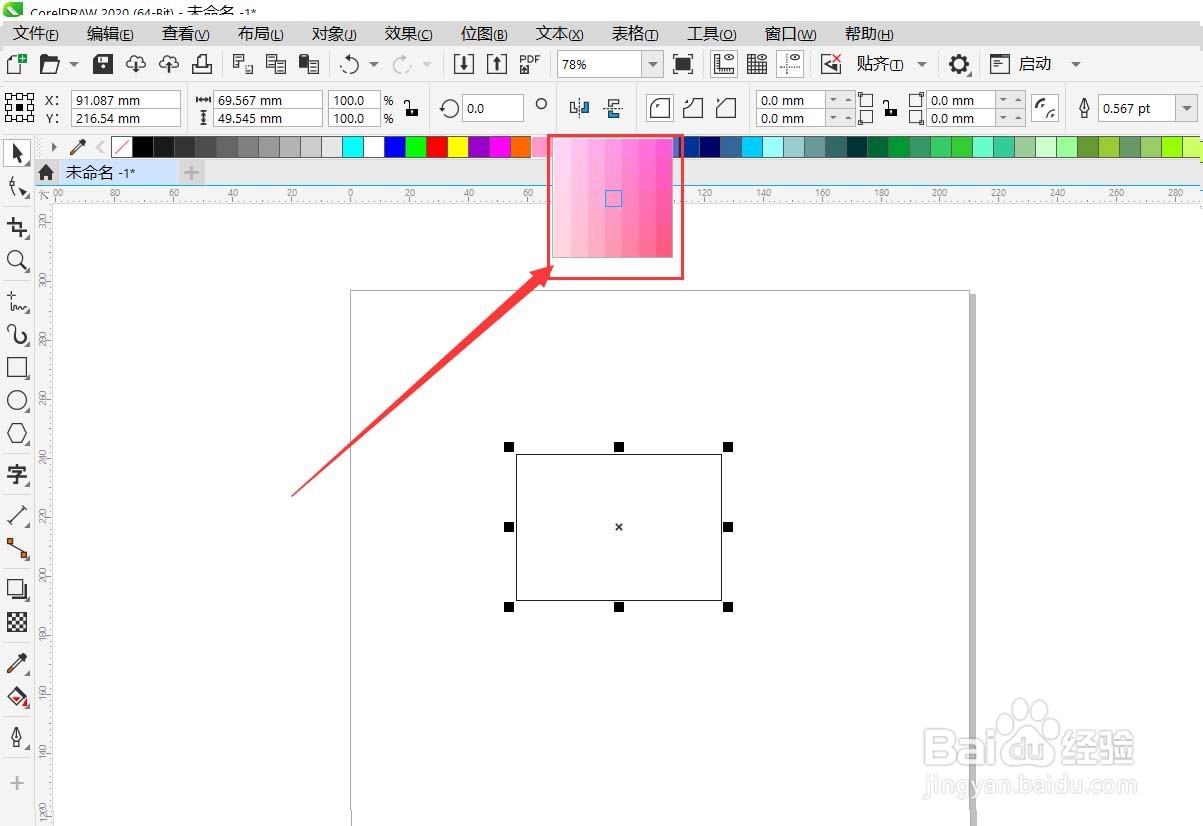
Task: Toggle the lock ratio padlock
Action: point(411,108)
